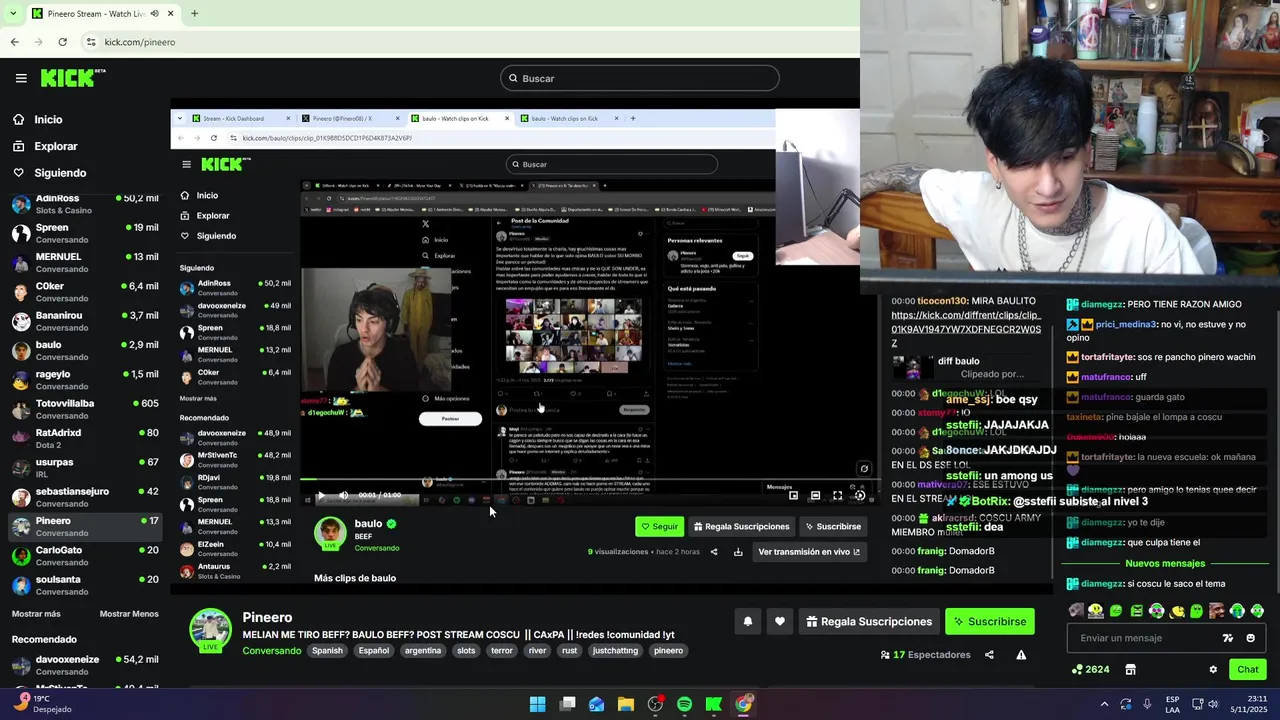
Task: Expand hidden system tray icons
Action: [x=1104, y=704]
